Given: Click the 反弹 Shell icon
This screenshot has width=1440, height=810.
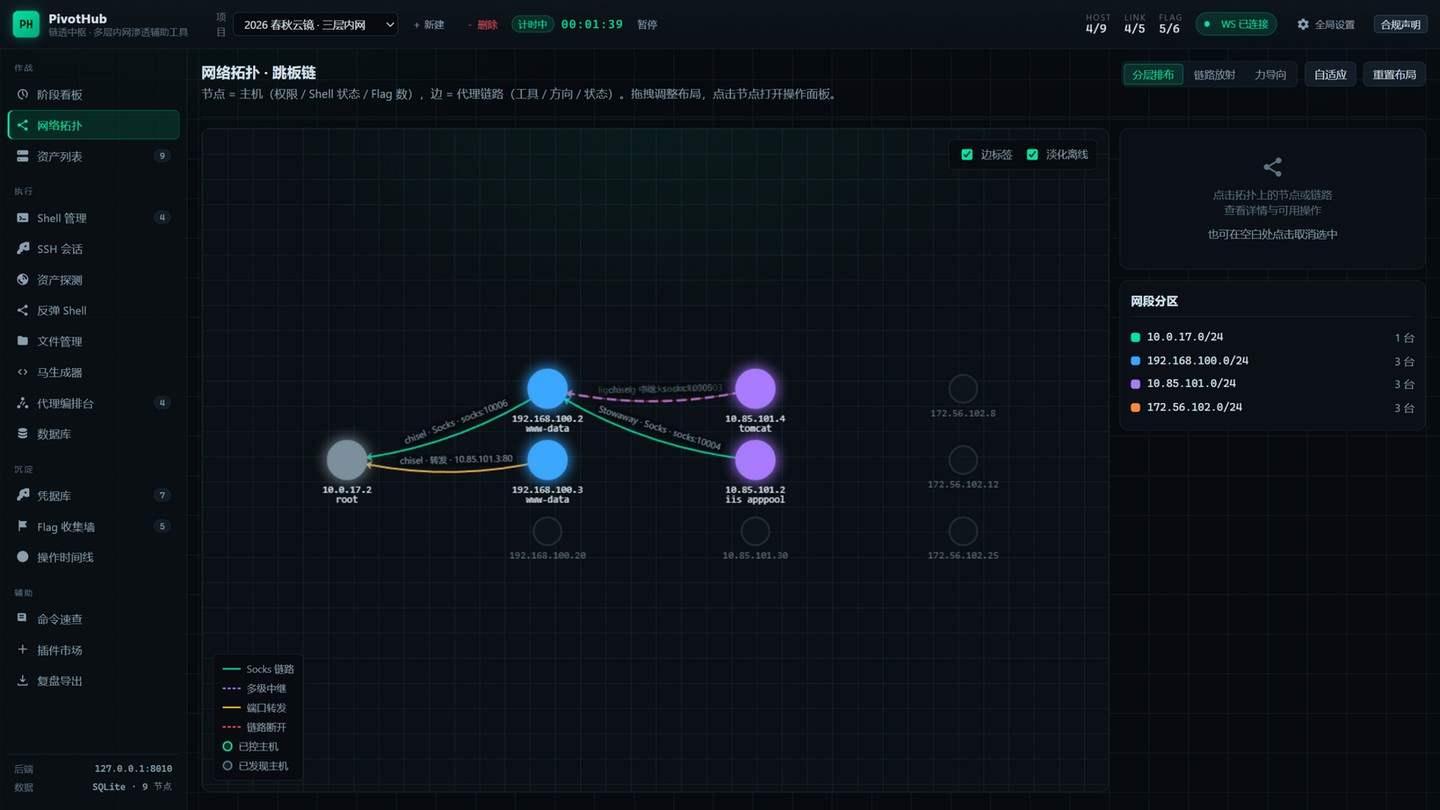Looking at the screenshot, I should [x=23, y=311].
